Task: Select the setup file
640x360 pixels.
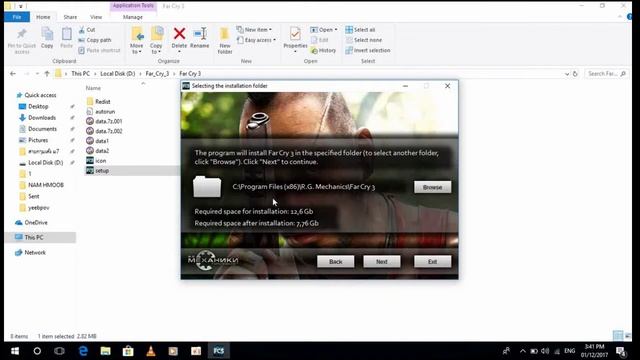Action: (102, 171)
